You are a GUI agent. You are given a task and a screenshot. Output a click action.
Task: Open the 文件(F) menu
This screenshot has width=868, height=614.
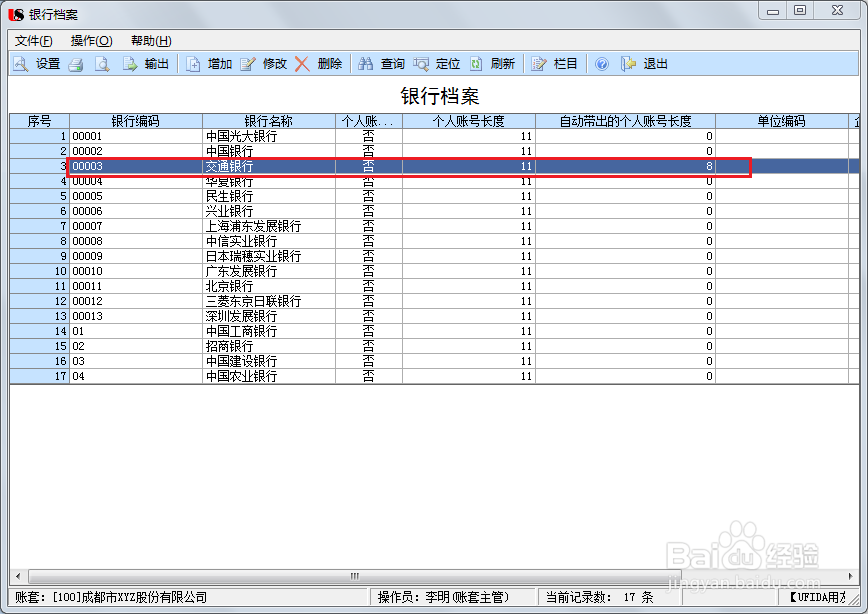click(34, 41)
